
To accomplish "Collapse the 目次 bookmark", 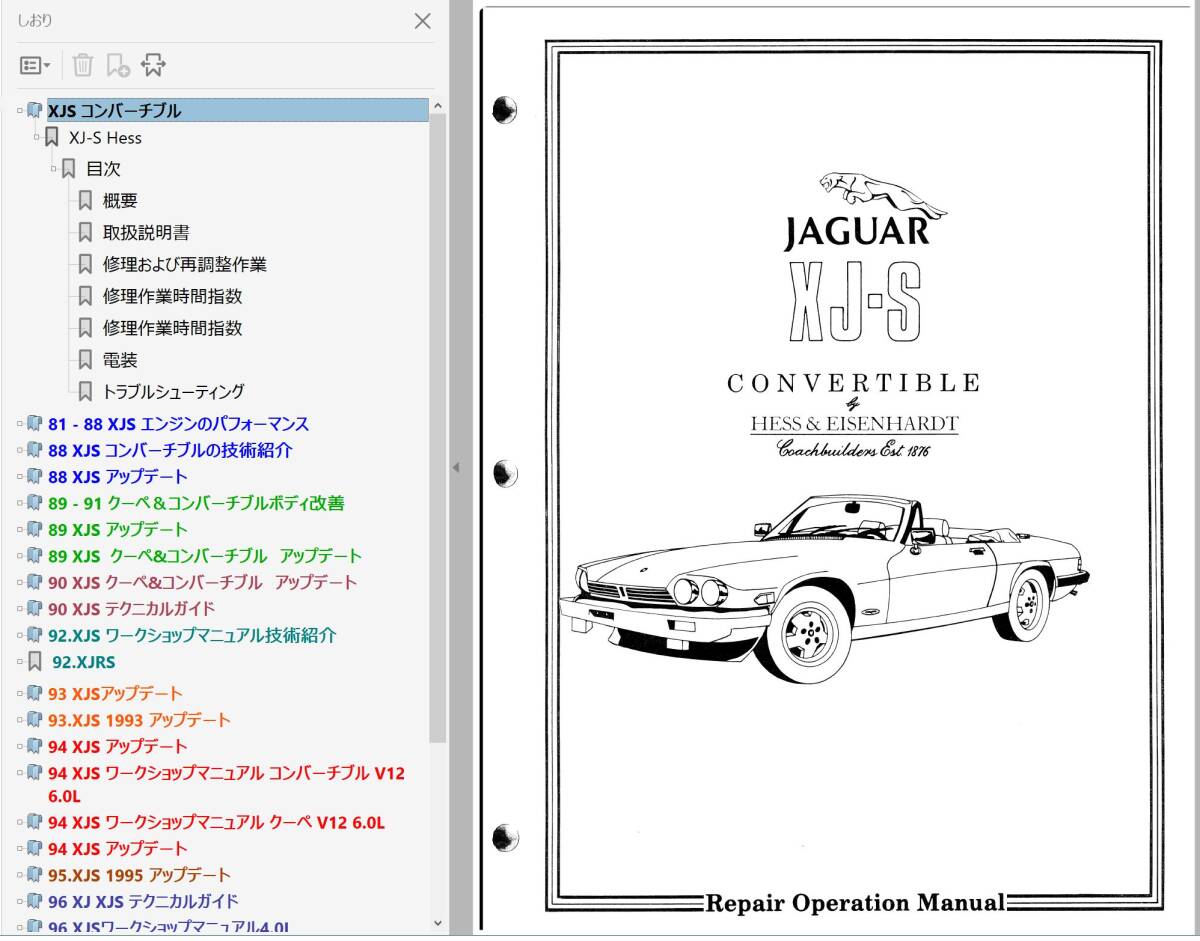I will tap(55, 169).
